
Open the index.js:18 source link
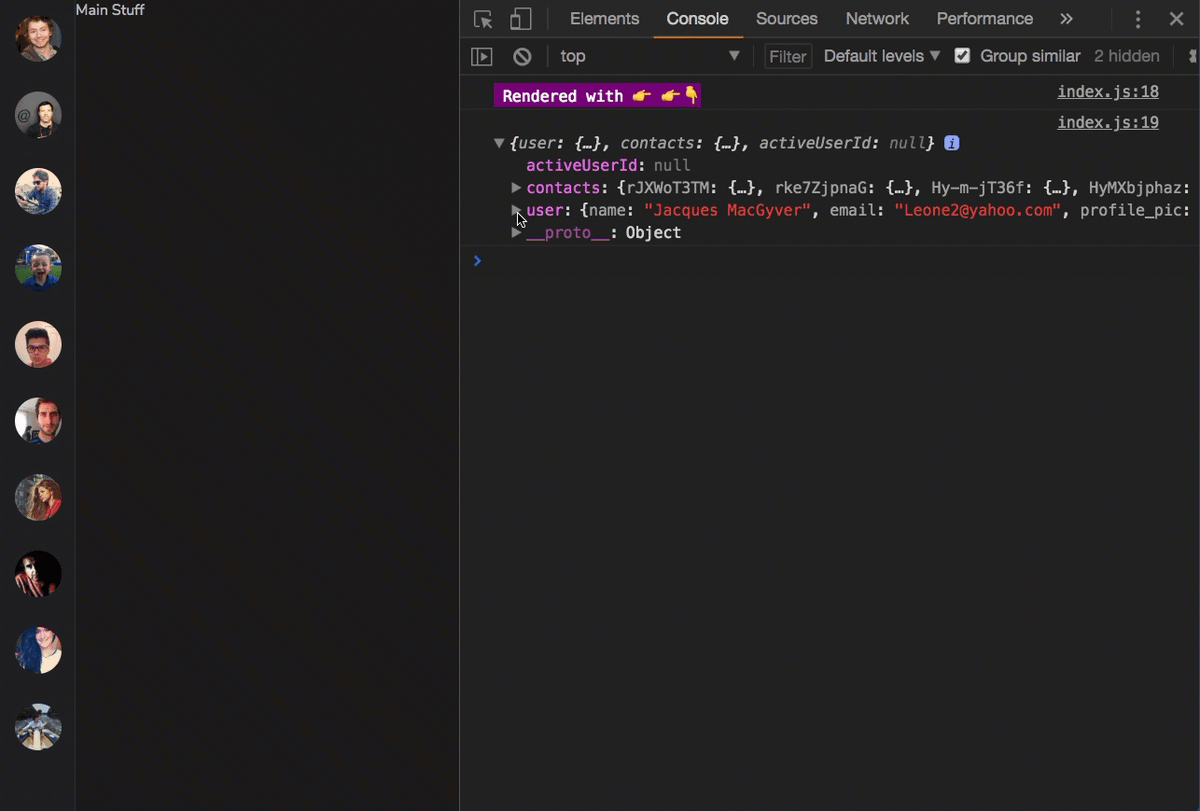point(1108,92)
